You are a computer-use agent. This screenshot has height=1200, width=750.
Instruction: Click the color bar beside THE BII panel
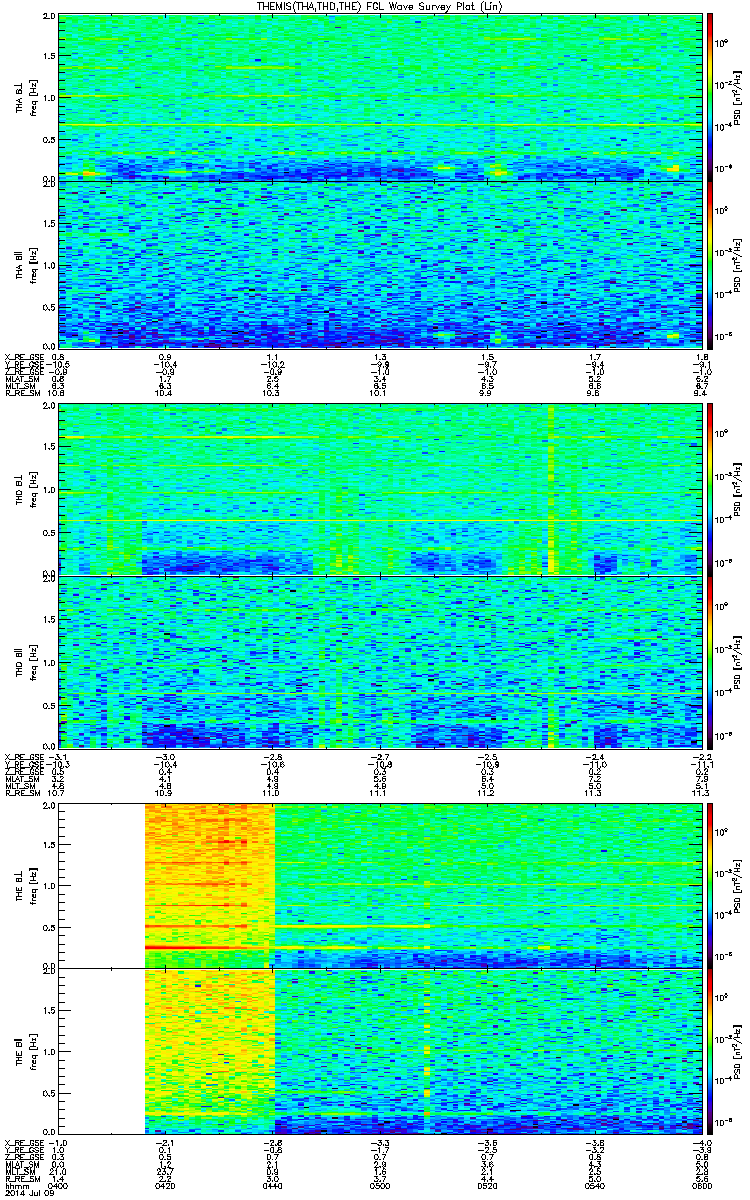(711, 1050)
